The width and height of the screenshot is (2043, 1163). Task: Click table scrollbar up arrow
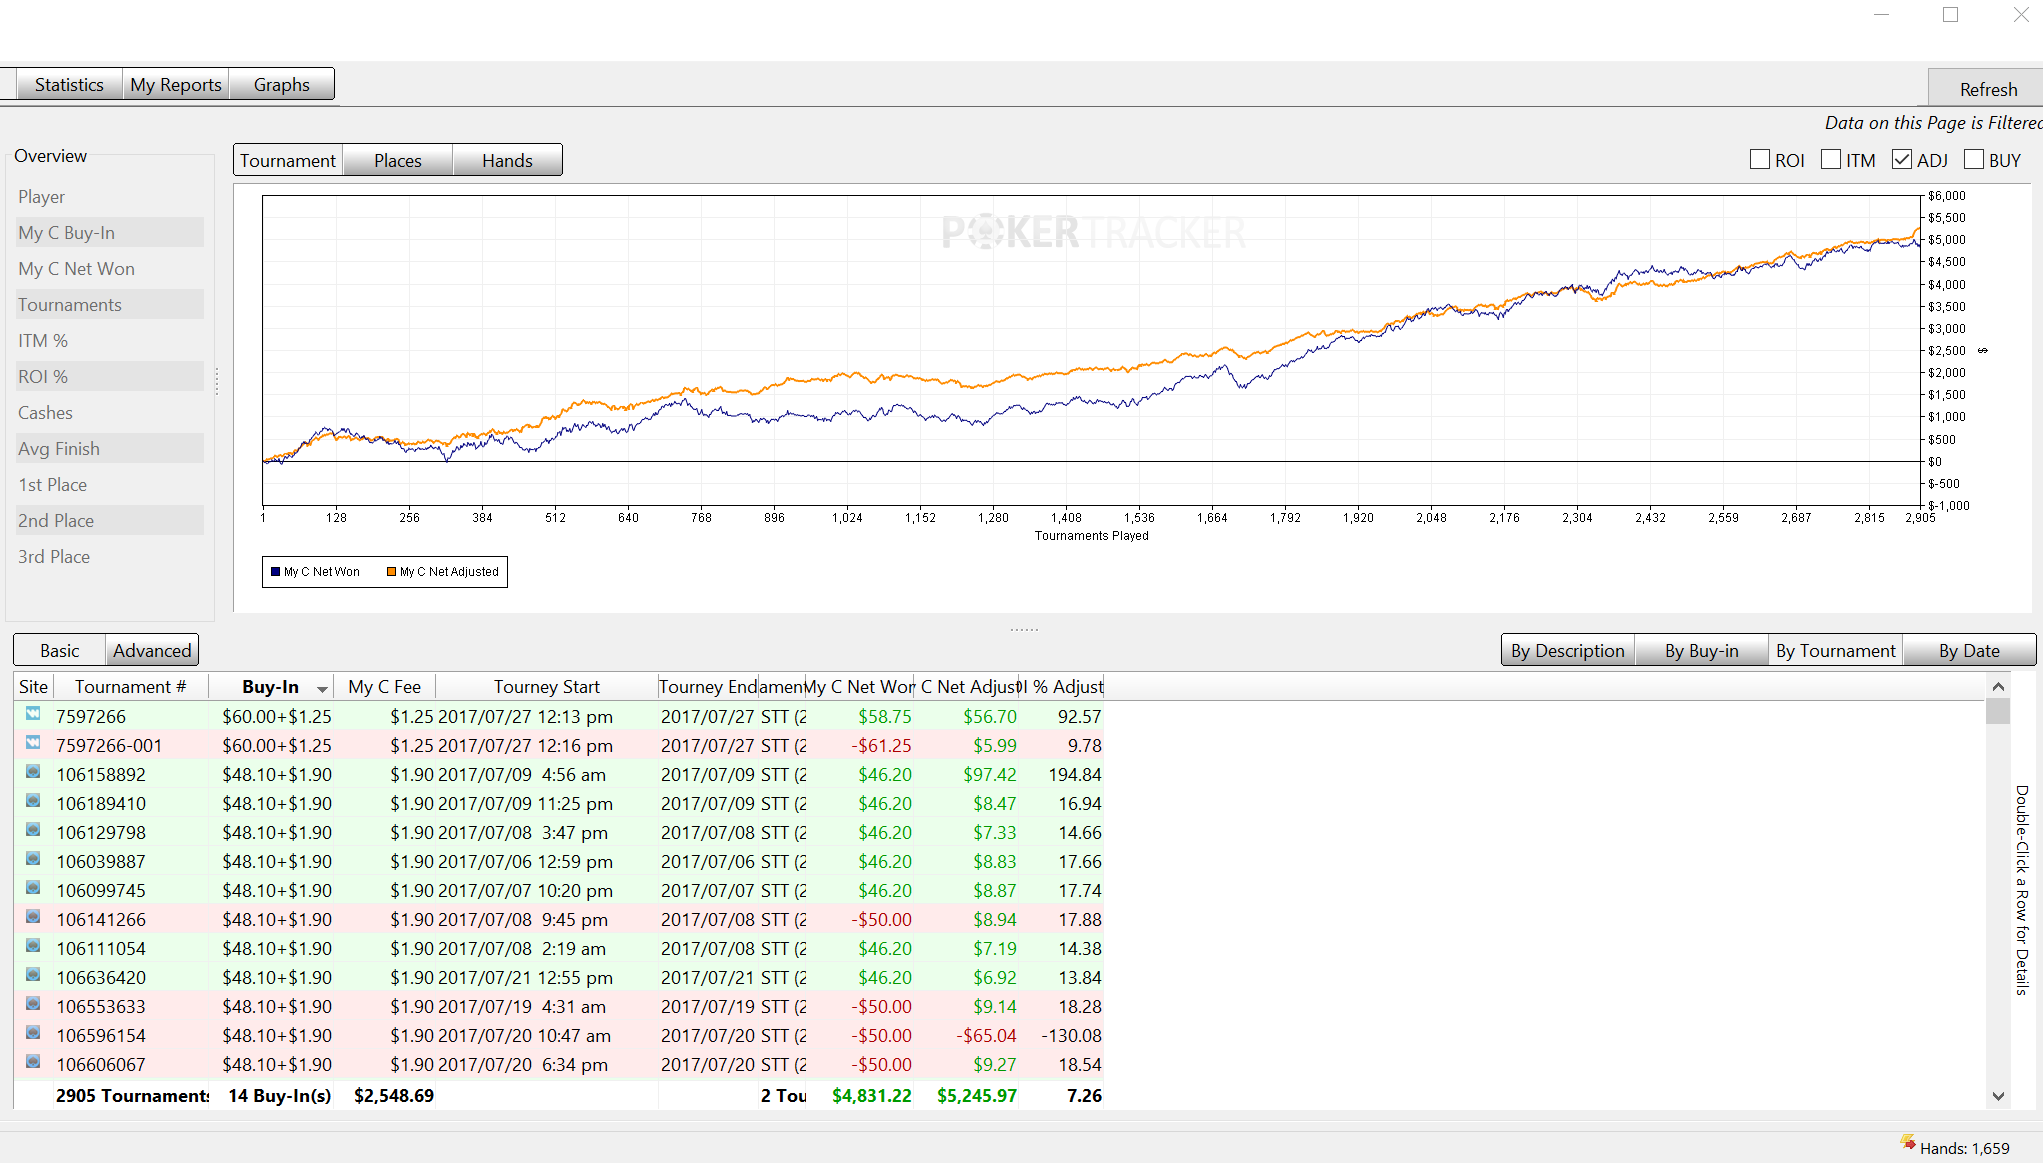[x=1998, y=687]
